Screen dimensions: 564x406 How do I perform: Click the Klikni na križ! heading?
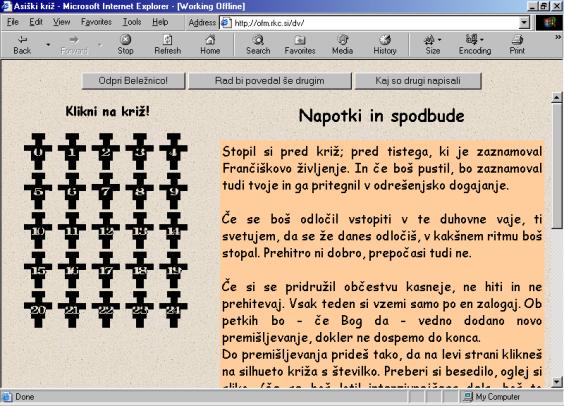[x=107, y=111]
